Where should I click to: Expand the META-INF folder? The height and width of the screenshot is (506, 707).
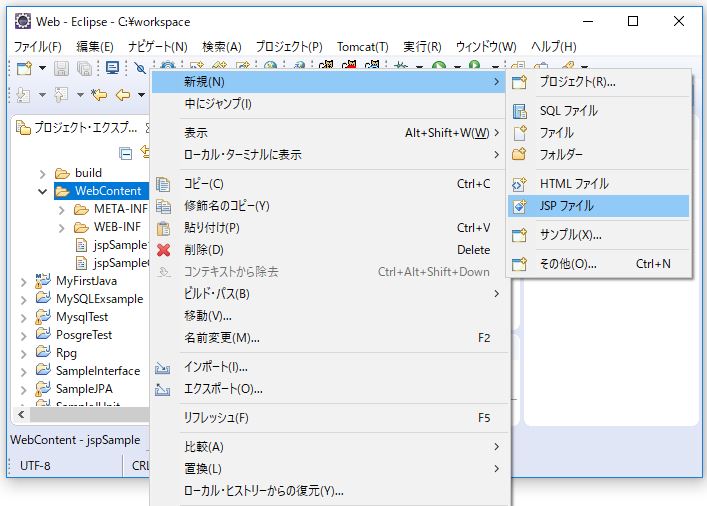click(62, 210)
